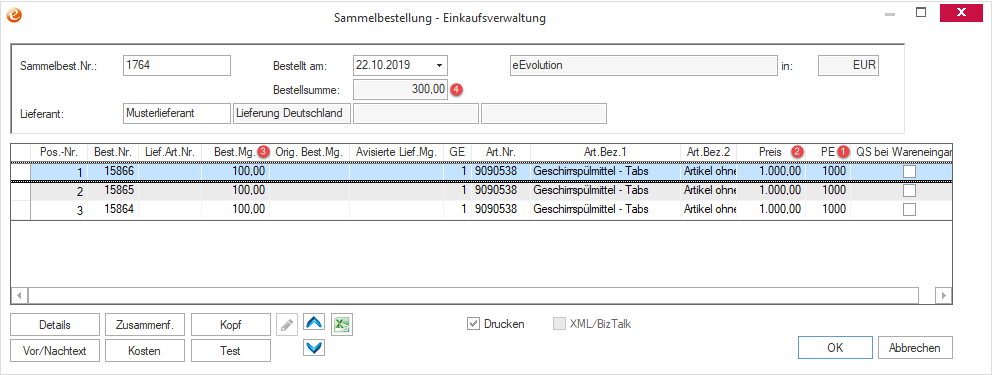Check QS bei Wareneingang for order 15865
Image resolution: width=992 pixels, height=375 pixels.
coord(909,190)
